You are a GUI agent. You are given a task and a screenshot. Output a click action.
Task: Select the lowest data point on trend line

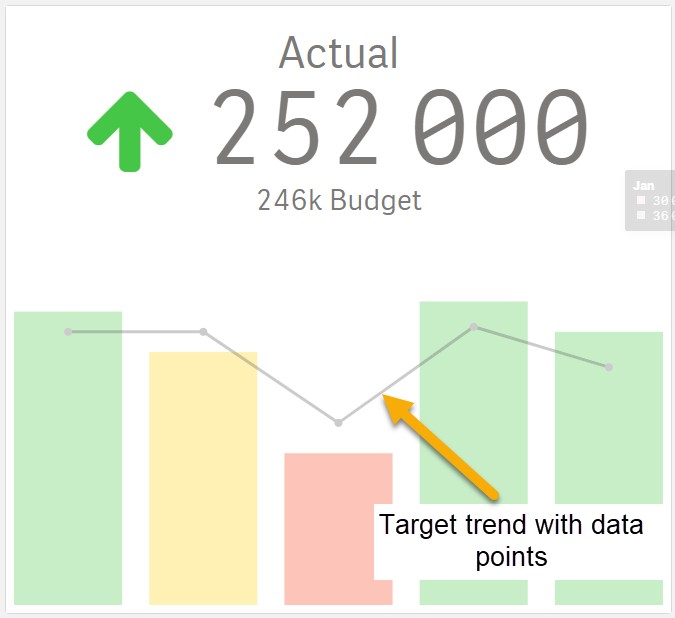point(338,423)
